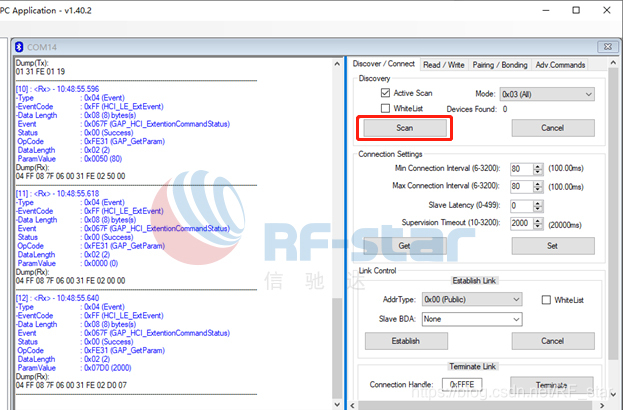Increase Max Connection Interval with up arrow
This screenshot has height=410, width=623.
(538, 184)
